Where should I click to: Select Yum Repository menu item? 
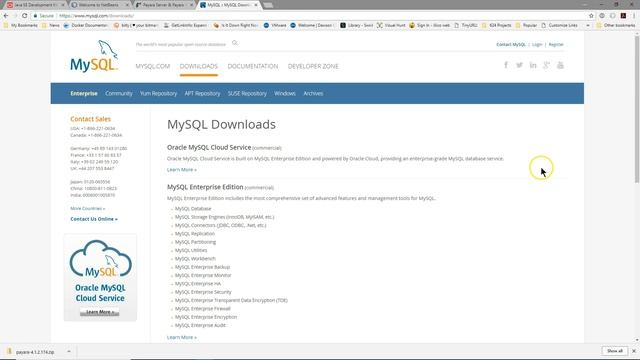coord(158,93)
